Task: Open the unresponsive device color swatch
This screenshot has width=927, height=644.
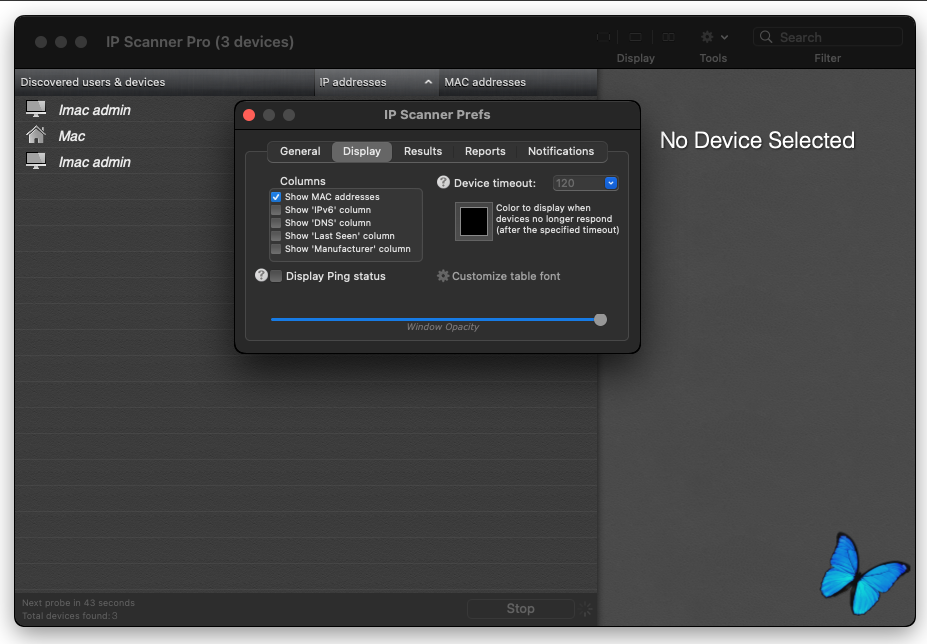Action: pyautogui.click(x=474, y=221)
